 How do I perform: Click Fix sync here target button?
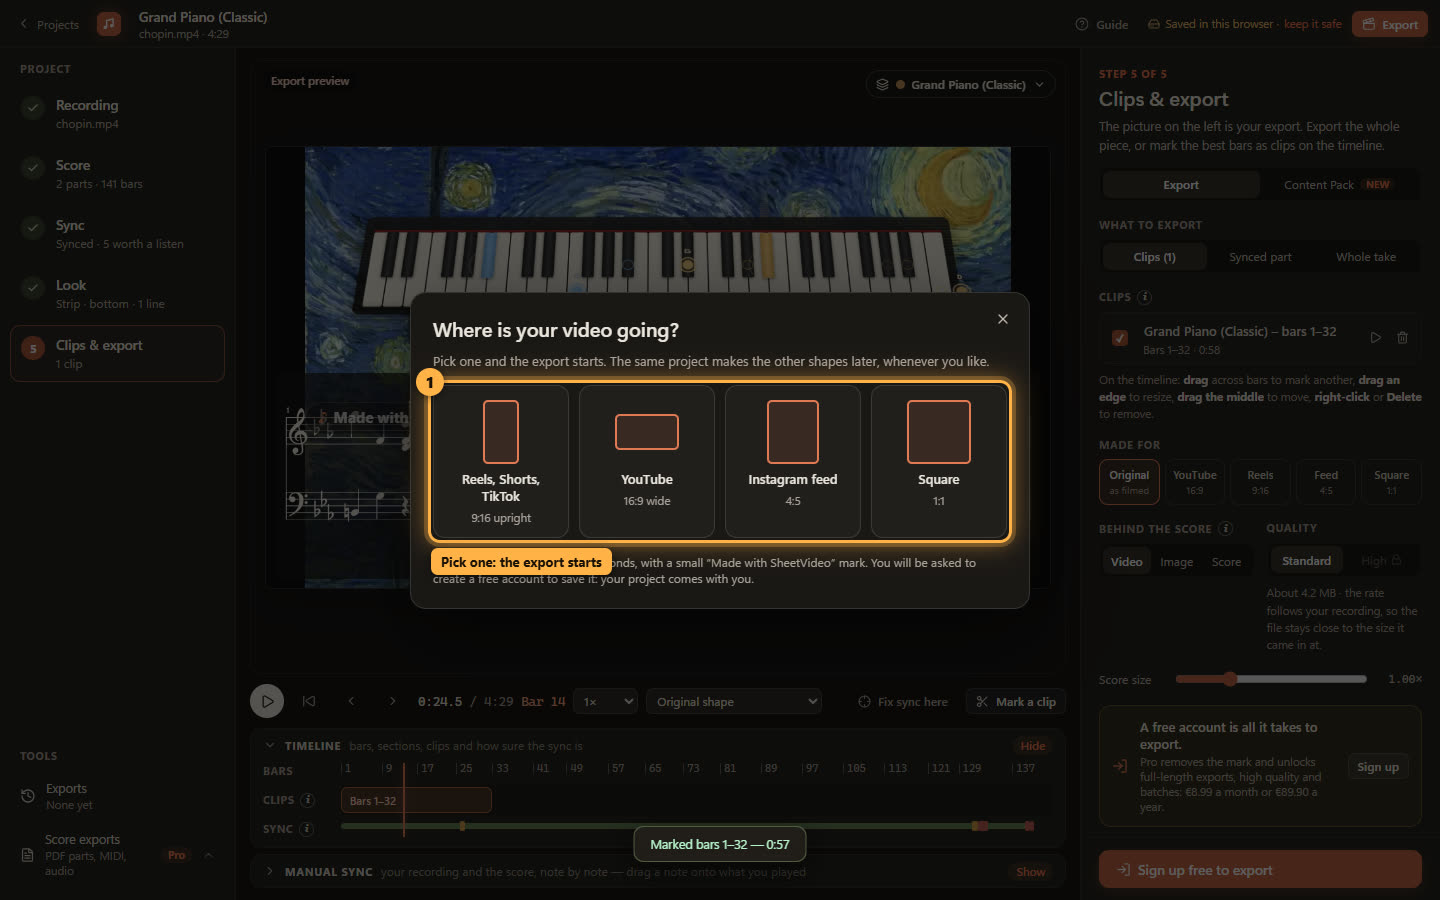tap(903, 702)
